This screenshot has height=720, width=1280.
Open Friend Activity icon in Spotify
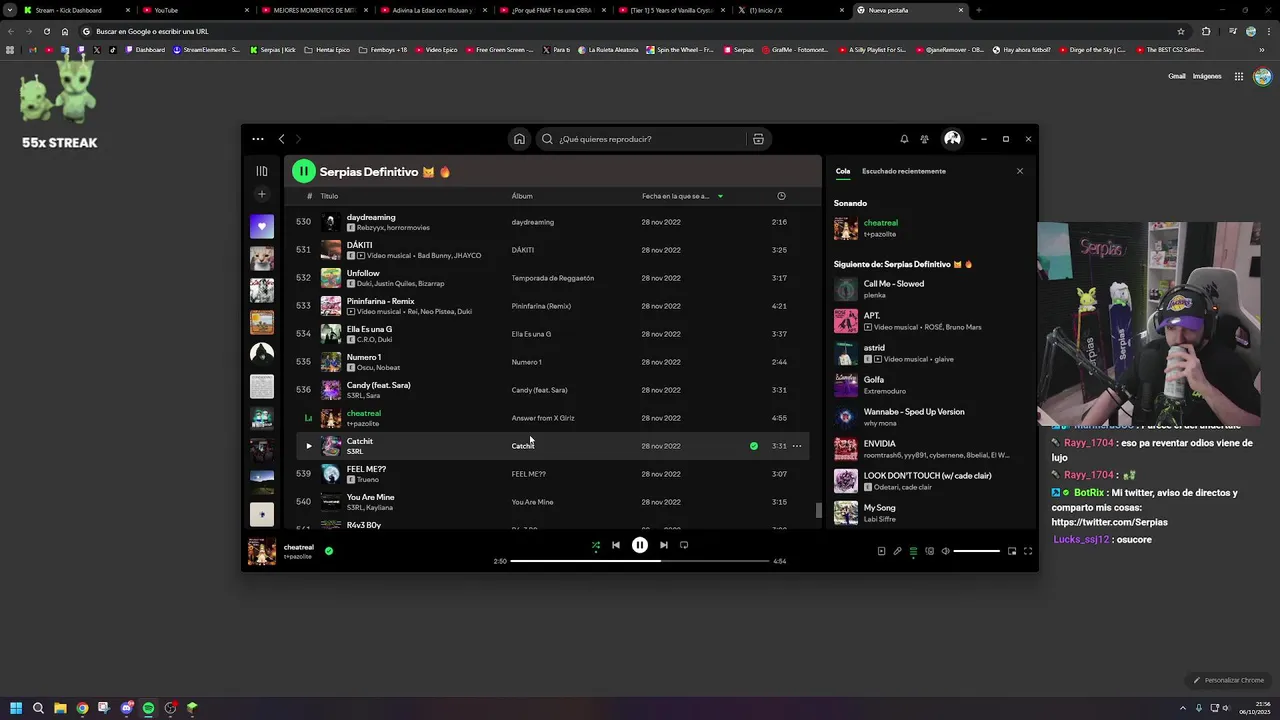pos(924,139)
